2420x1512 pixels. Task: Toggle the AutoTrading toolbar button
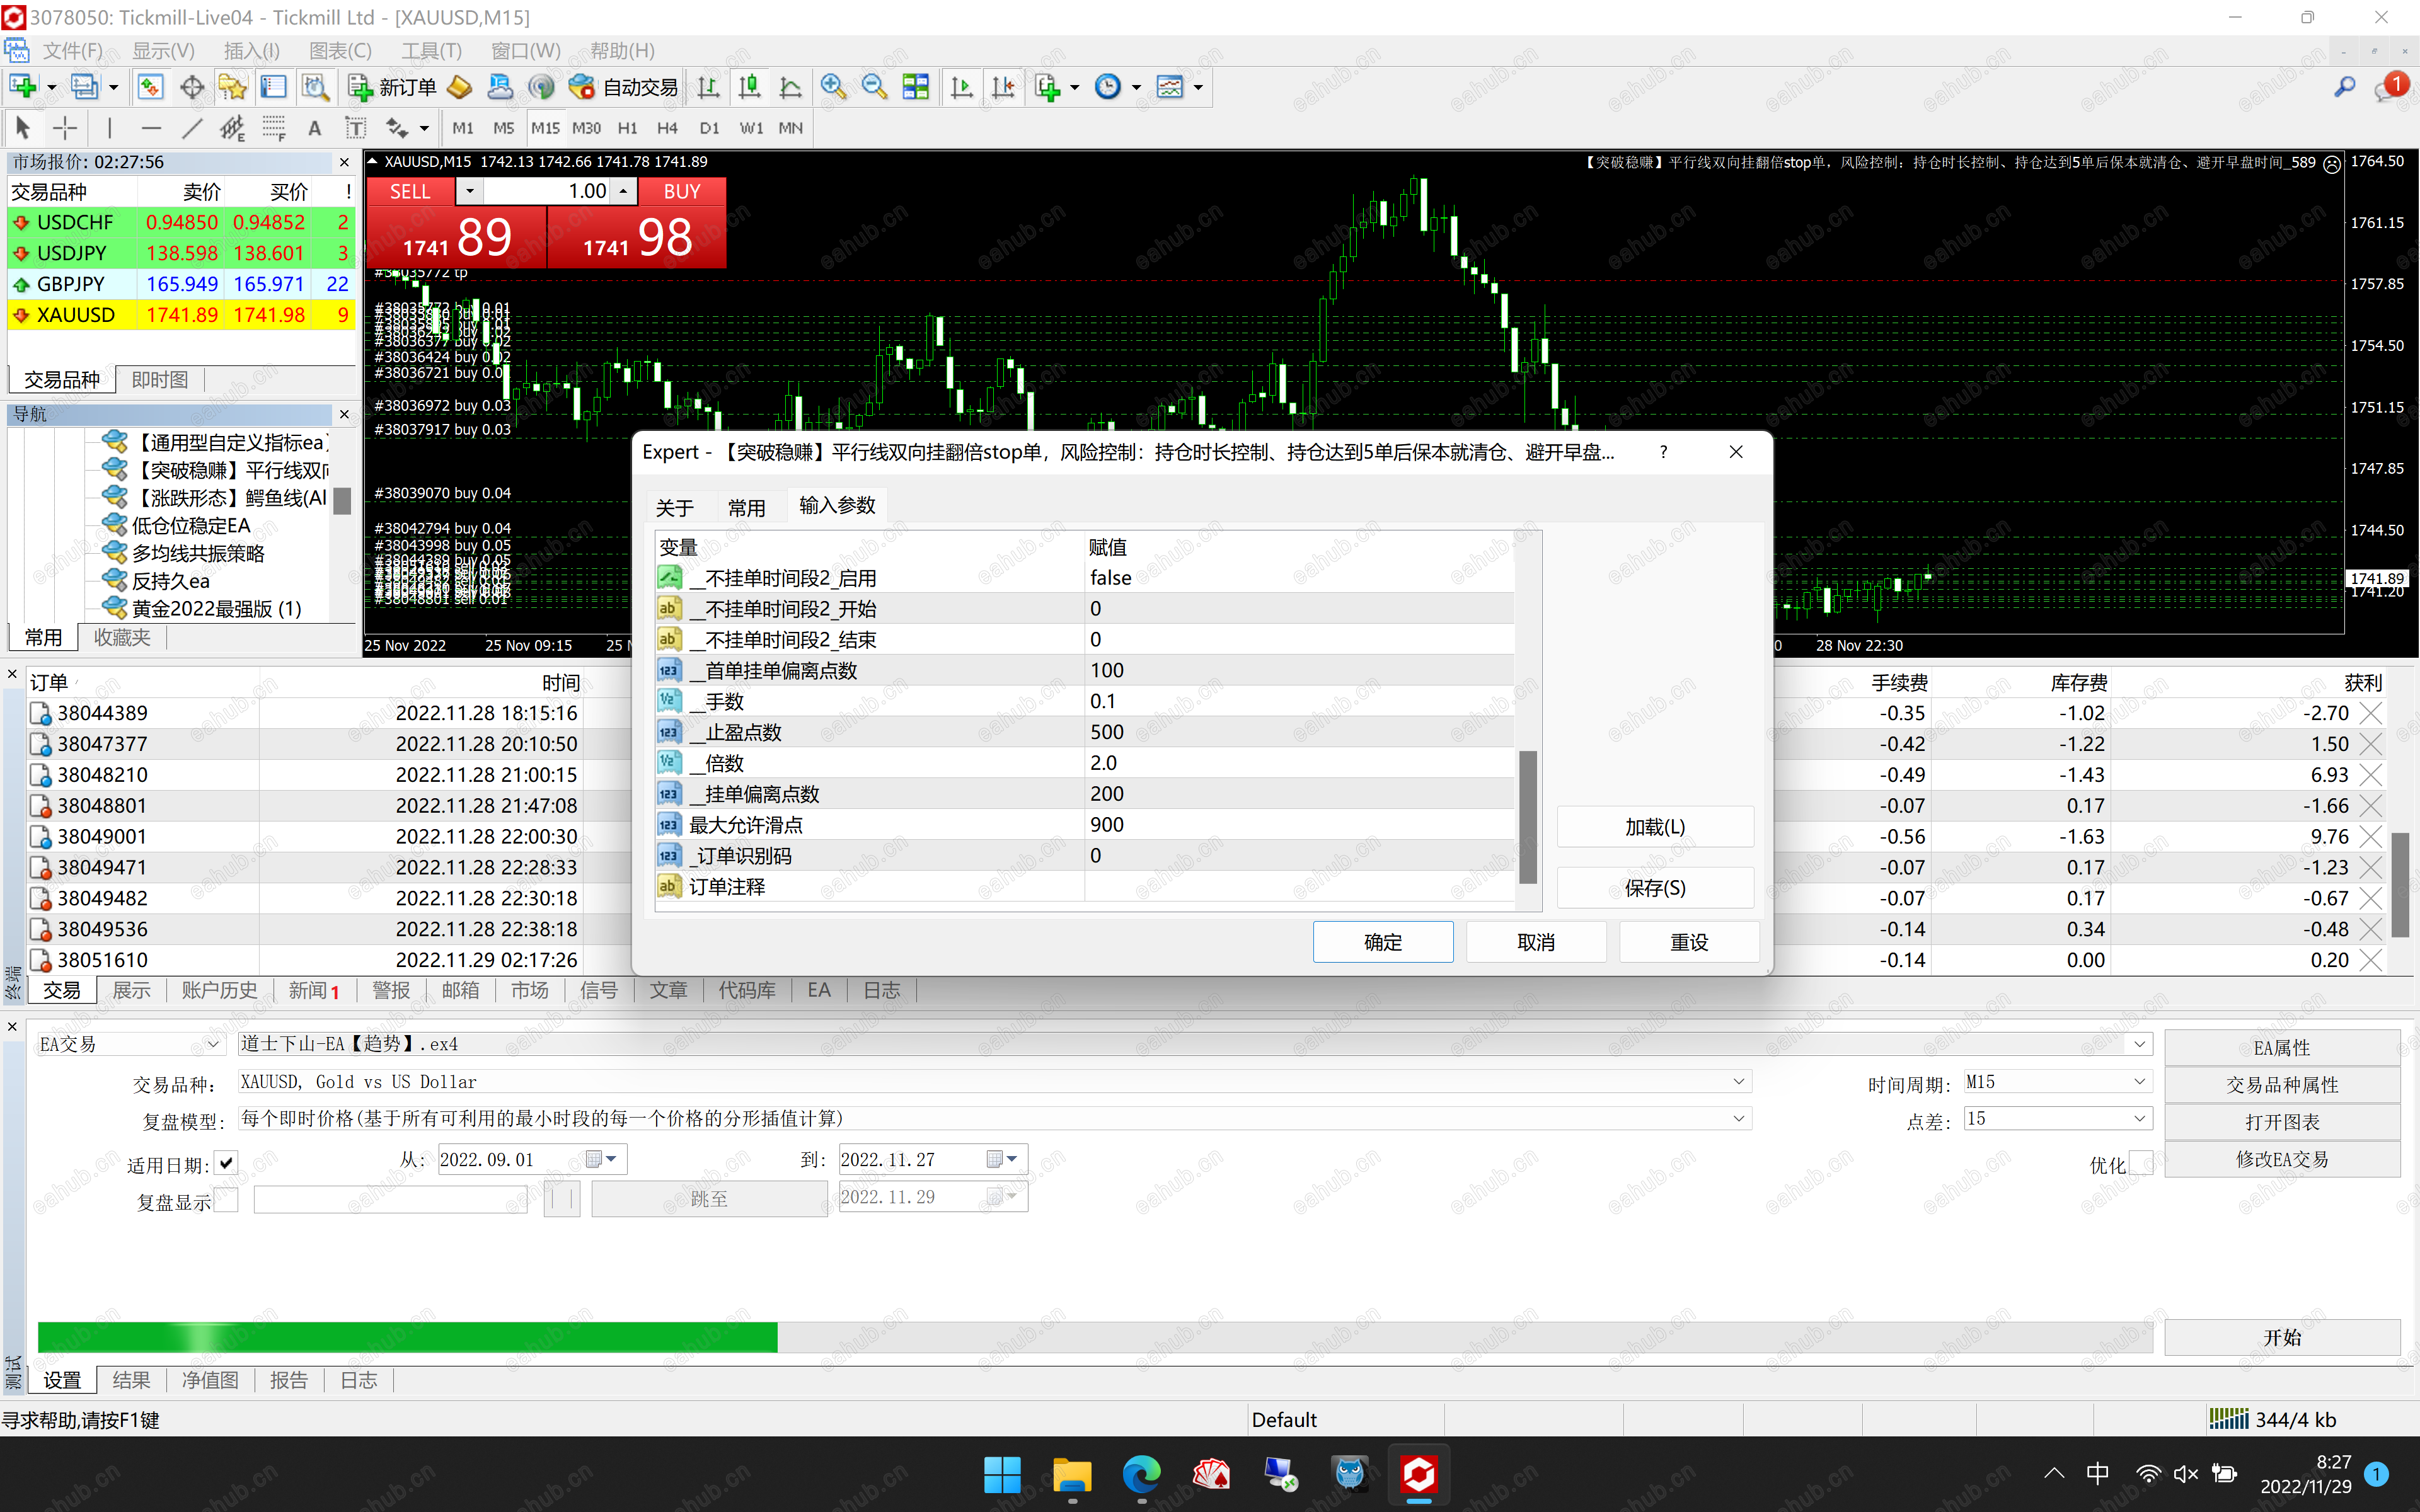pos(623,88)
